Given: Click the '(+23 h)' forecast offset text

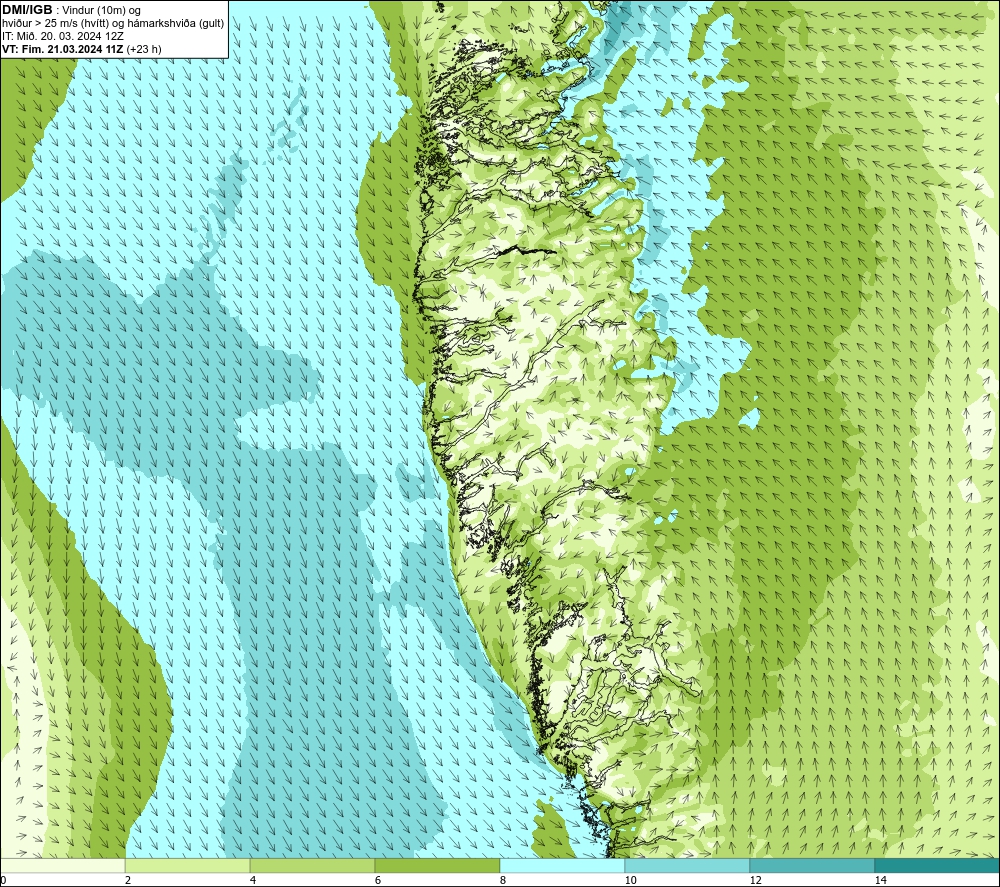Looking at the screenshot, I should pos(144,49).
